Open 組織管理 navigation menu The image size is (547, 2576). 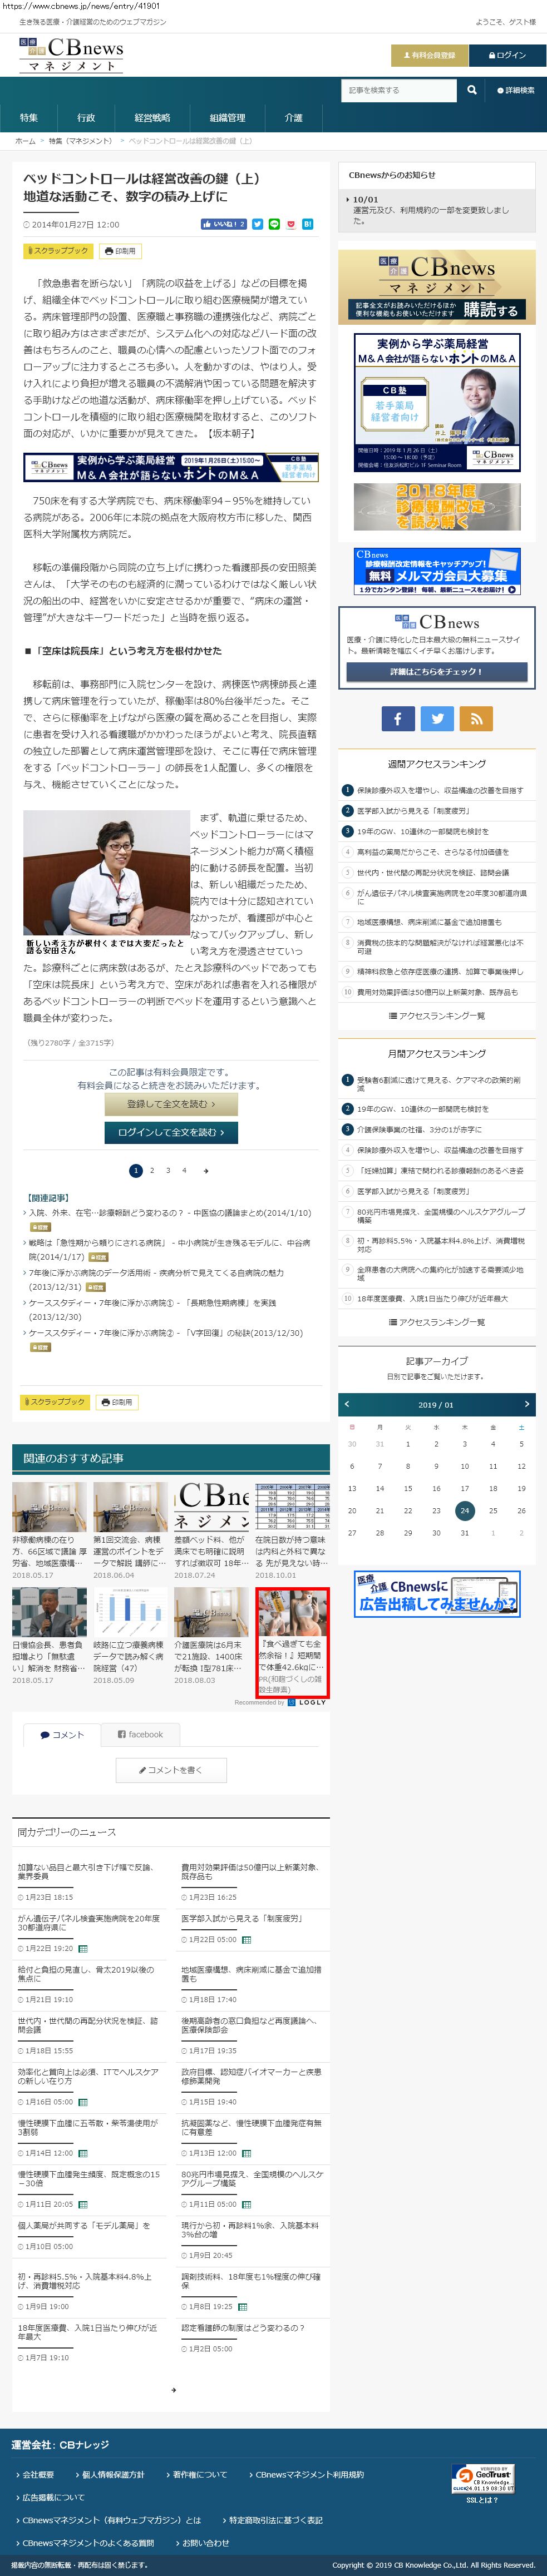coord(227,118)
